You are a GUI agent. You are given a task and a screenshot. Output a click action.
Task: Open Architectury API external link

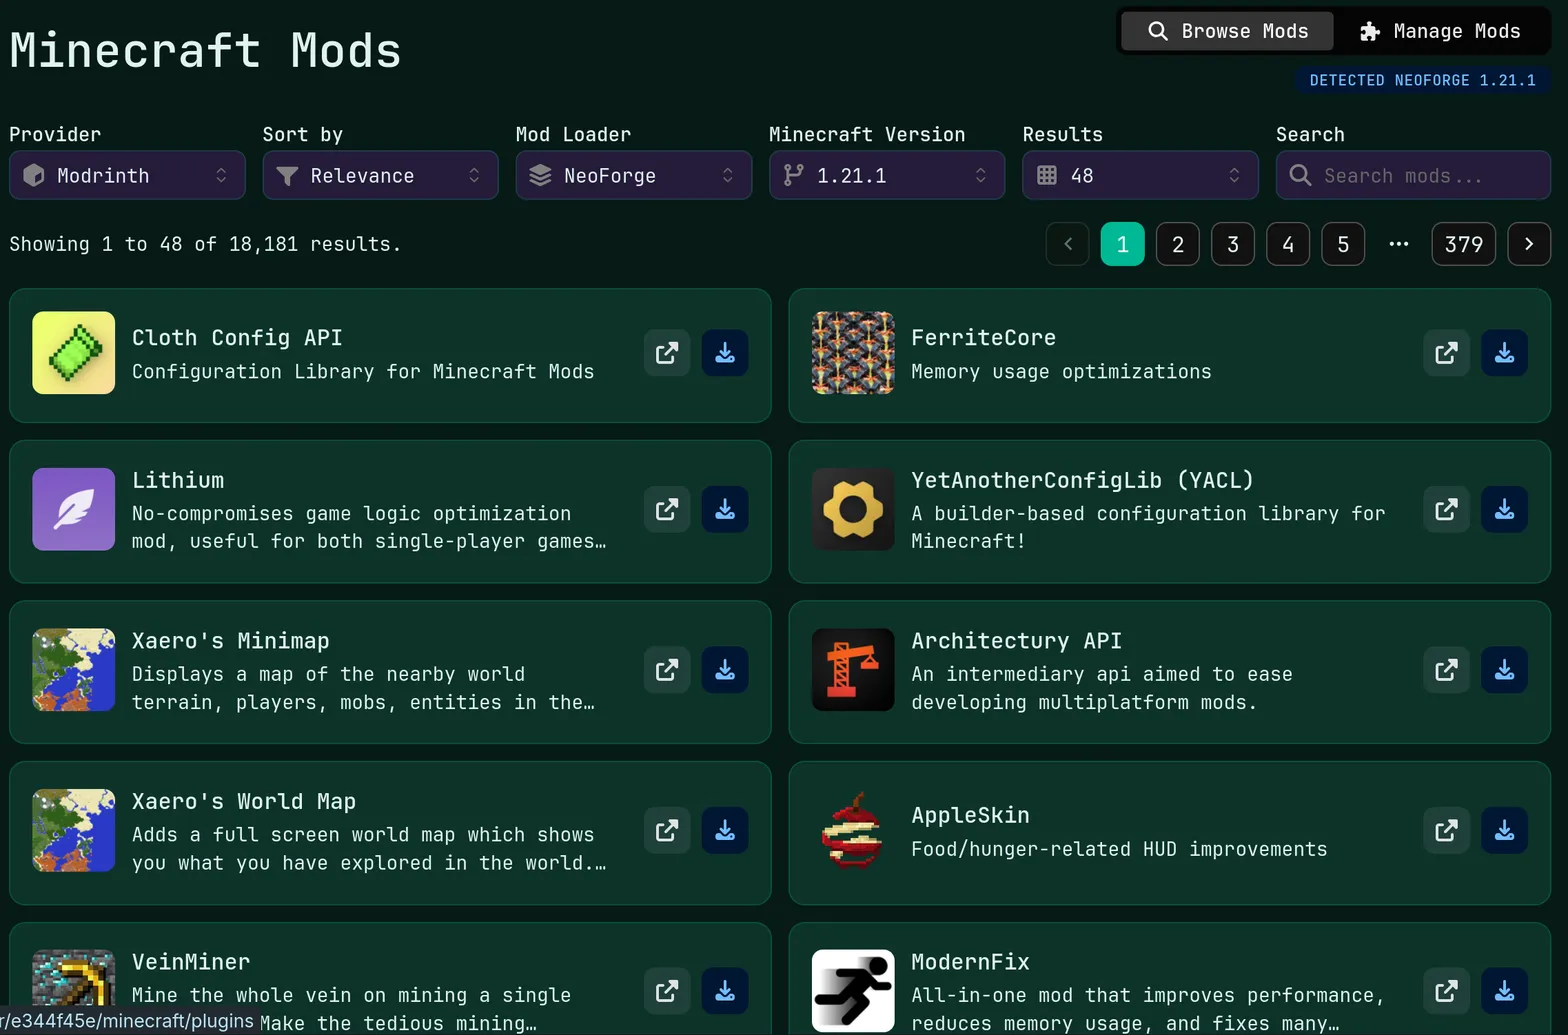click(1446, 670)
